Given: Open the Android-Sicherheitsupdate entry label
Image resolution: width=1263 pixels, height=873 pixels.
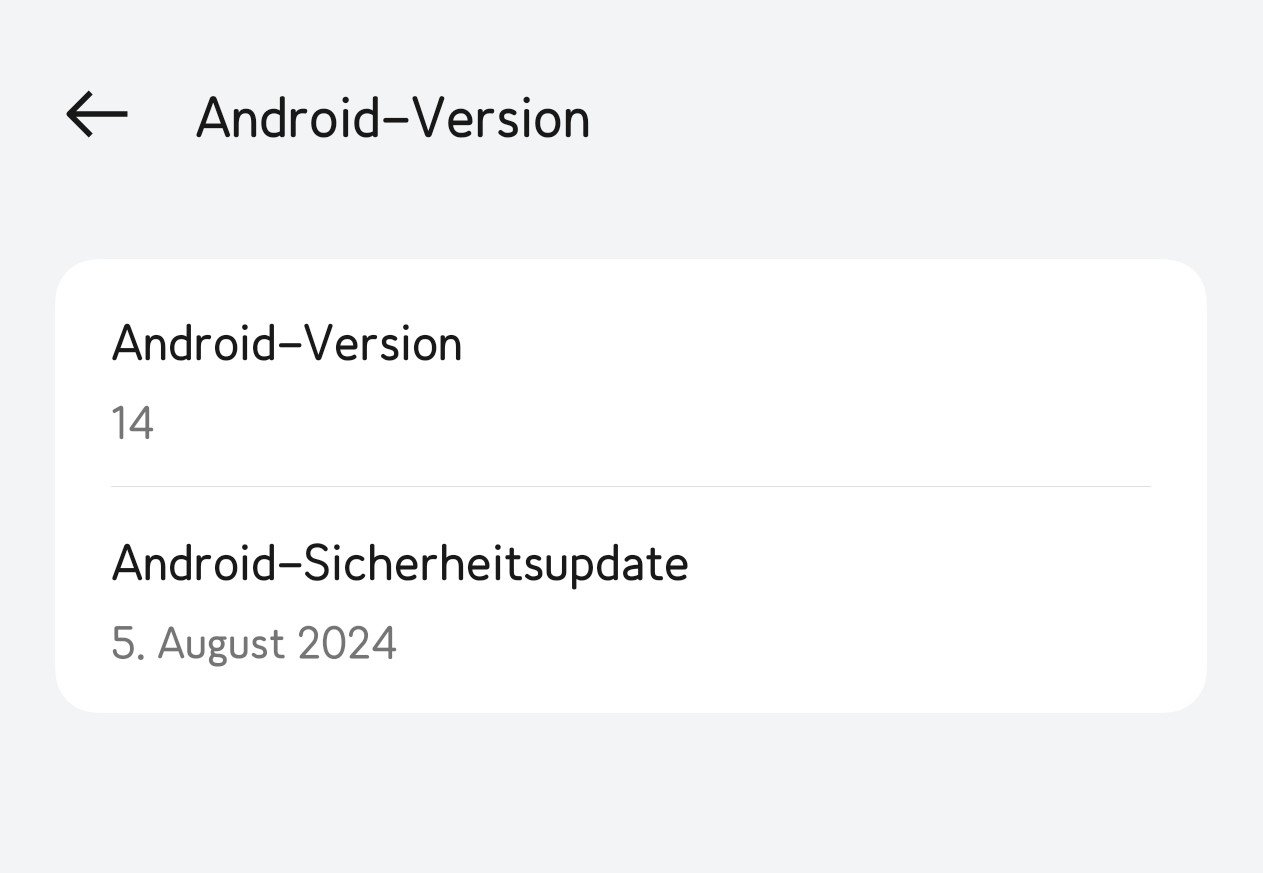Looking at the screenshot, I should [400, 564].
